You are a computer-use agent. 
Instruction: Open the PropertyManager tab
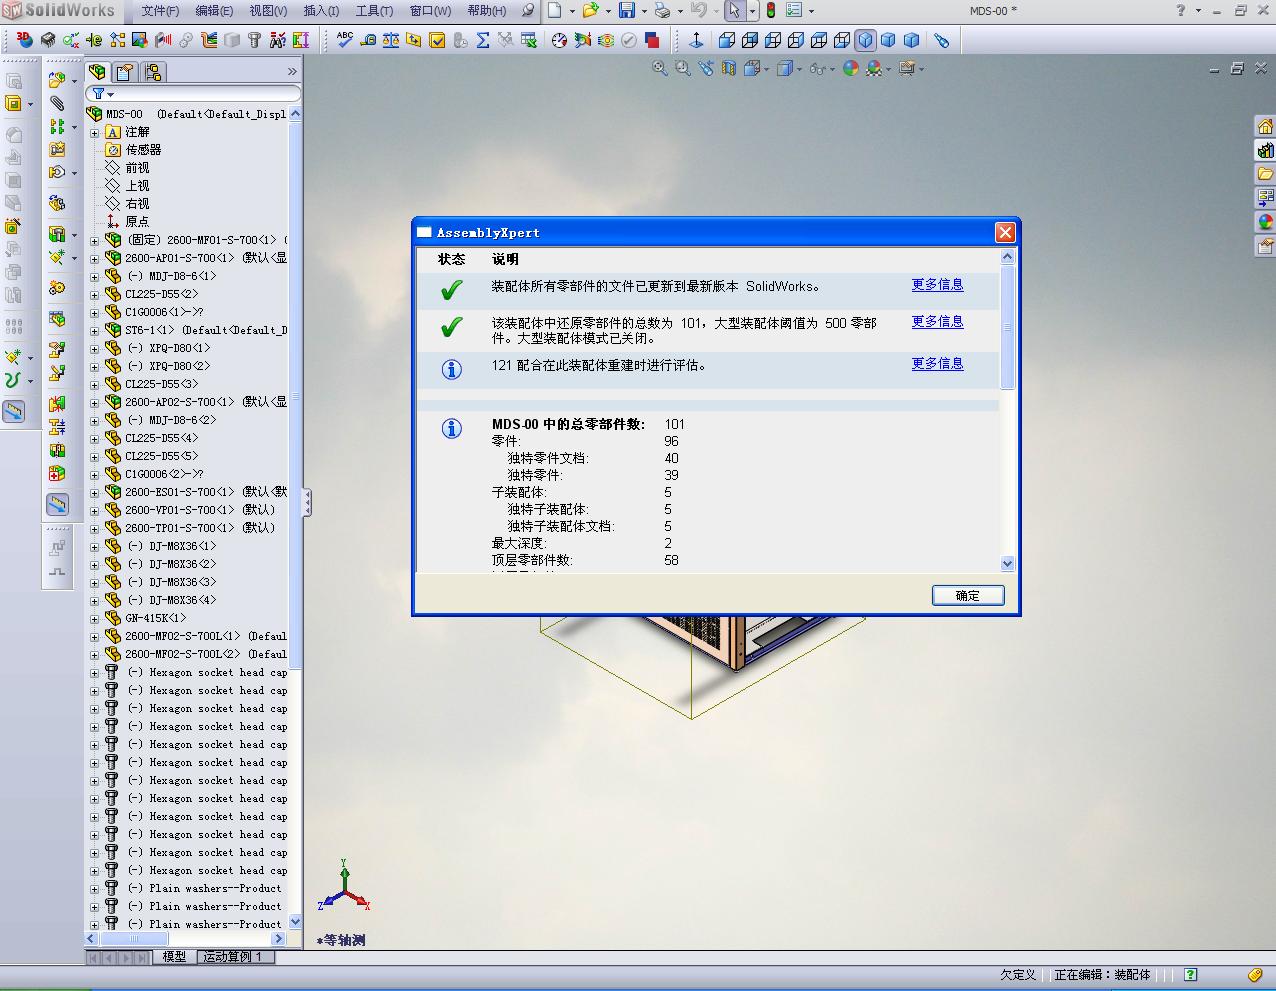(124, 72)
